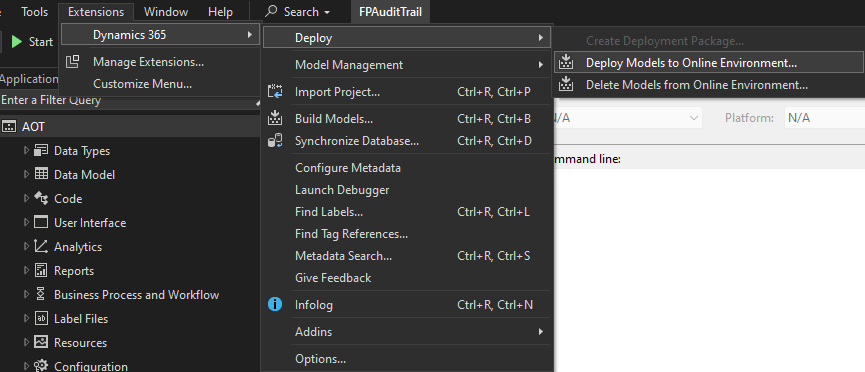The width and height of the screenshot is (865, 372).
Task: Select Infolog menu item
Action: point(407,305)
